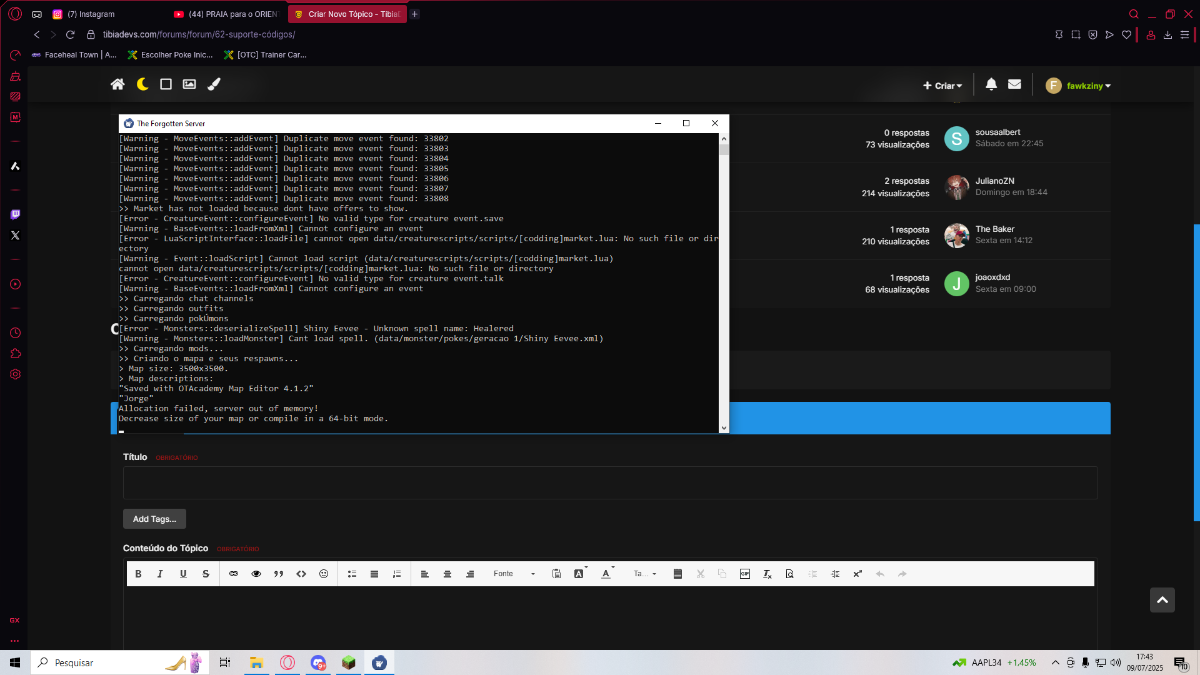The width and height of the screenshot is (1200, 675).
Task: Go to the forum home icon
Action: pos(118,85)
